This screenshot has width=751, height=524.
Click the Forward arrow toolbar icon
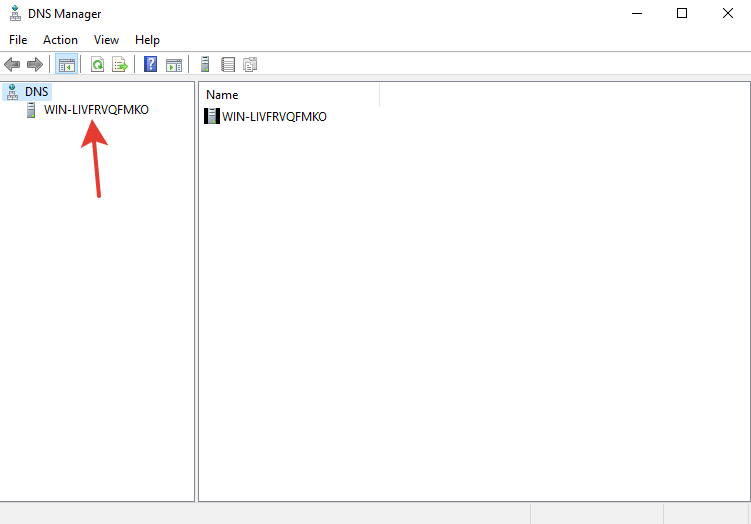coord(34,64)
